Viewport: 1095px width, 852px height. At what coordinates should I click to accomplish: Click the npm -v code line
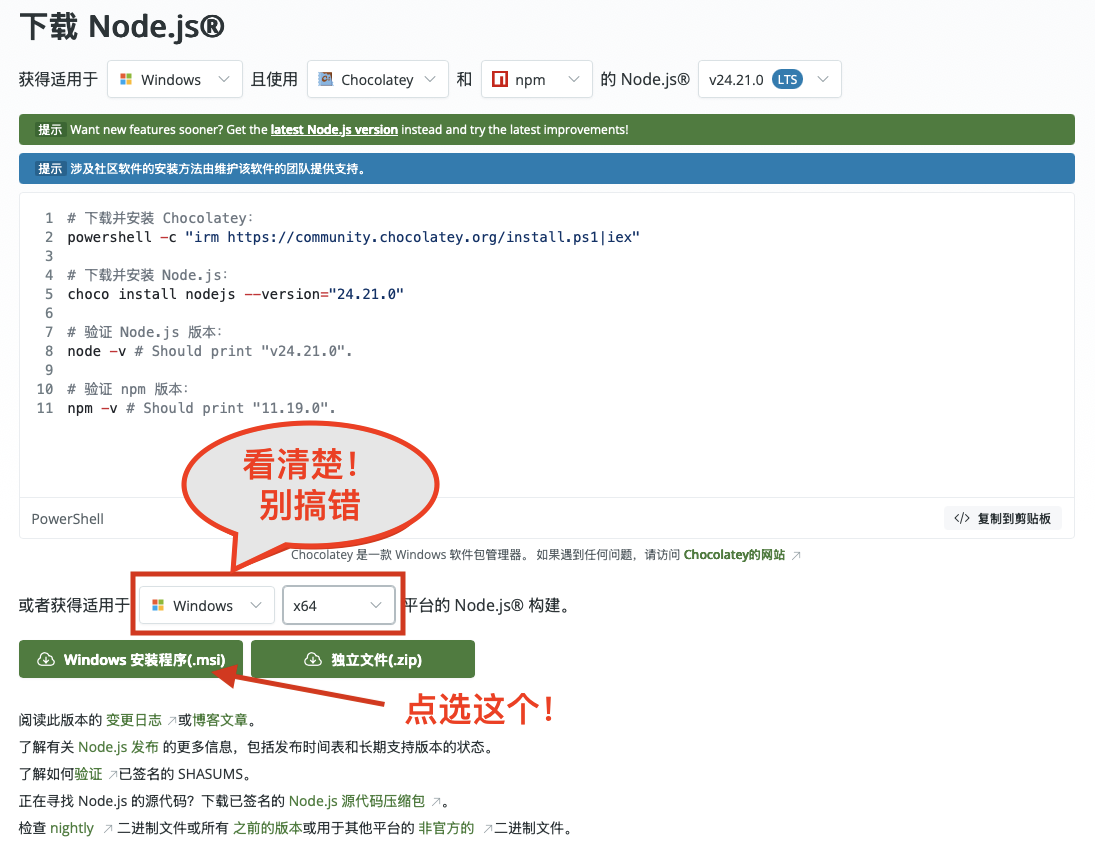[201, 408]
